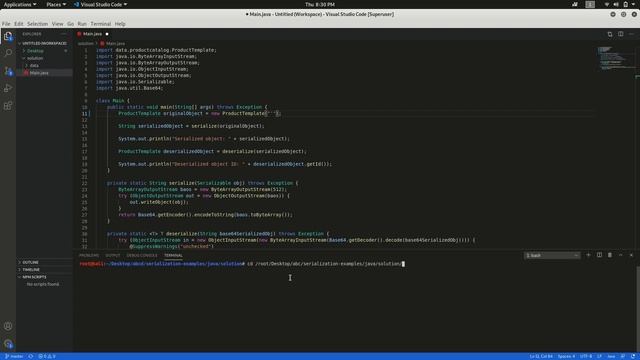Click LF end-of-line in status bar

600,356
